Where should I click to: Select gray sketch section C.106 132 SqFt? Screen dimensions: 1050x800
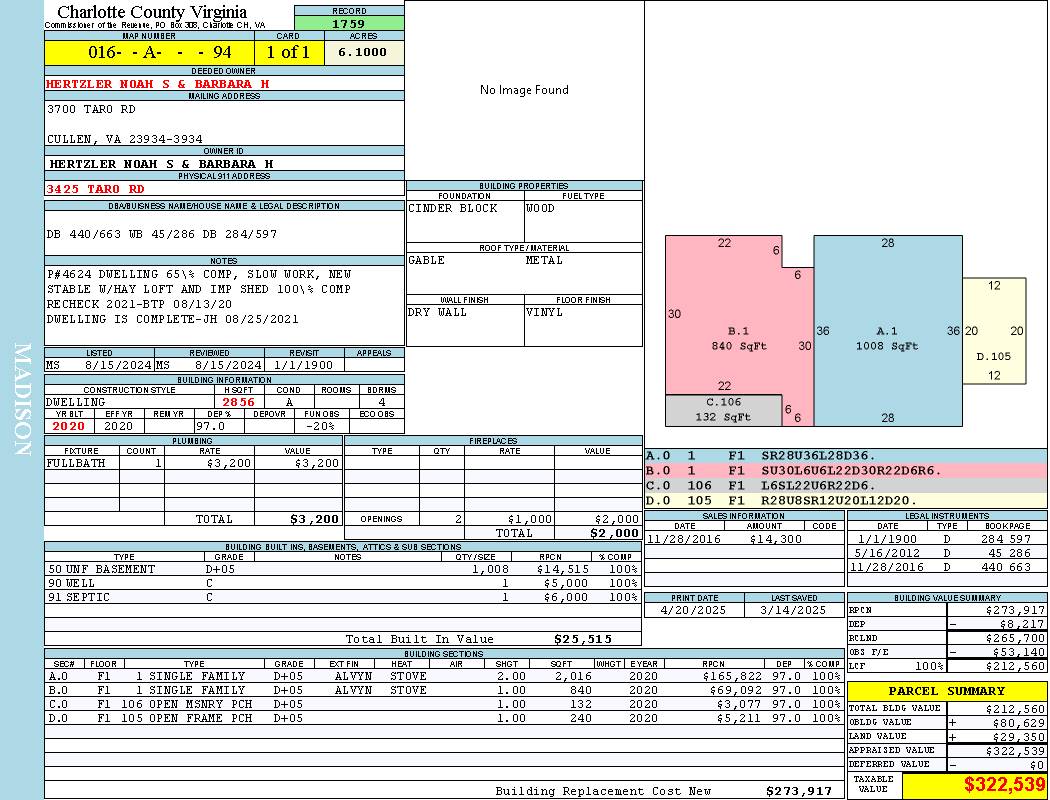(x=723, y=410)
